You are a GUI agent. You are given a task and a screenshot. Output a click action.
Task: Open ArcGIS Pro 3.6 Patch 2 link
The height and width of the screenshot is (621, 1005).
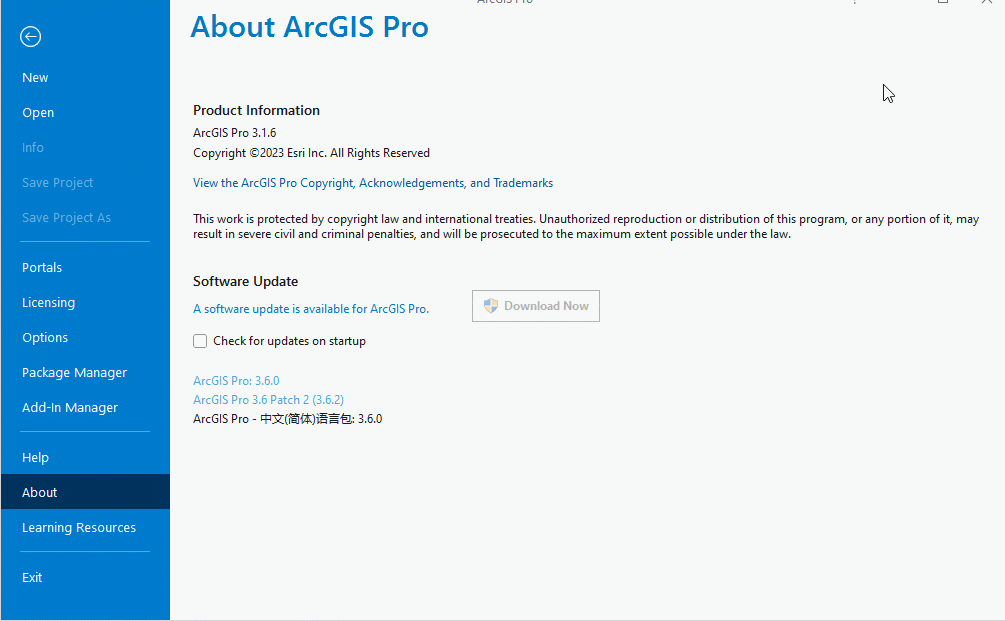tap(268, 400)
